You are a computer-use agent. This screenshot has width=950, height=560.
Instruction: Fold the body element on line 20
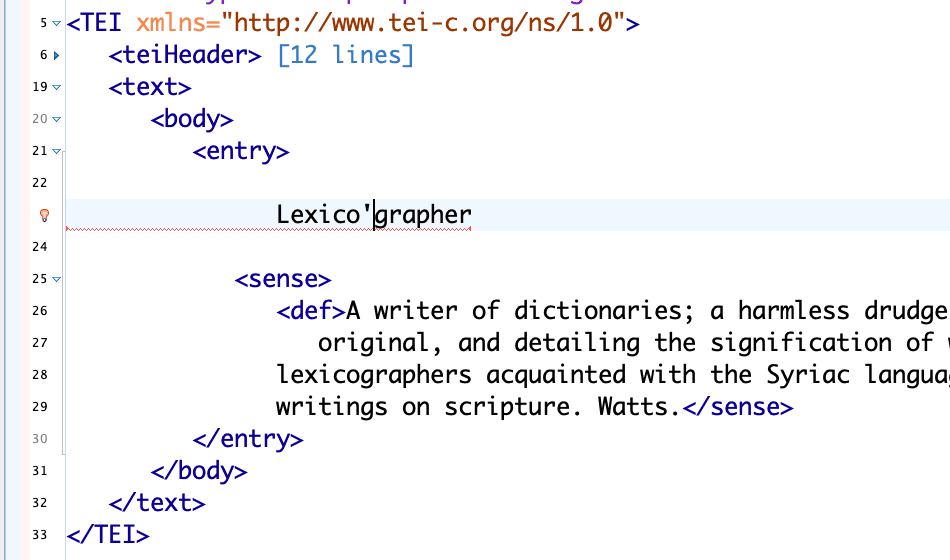tap(57, 119)
